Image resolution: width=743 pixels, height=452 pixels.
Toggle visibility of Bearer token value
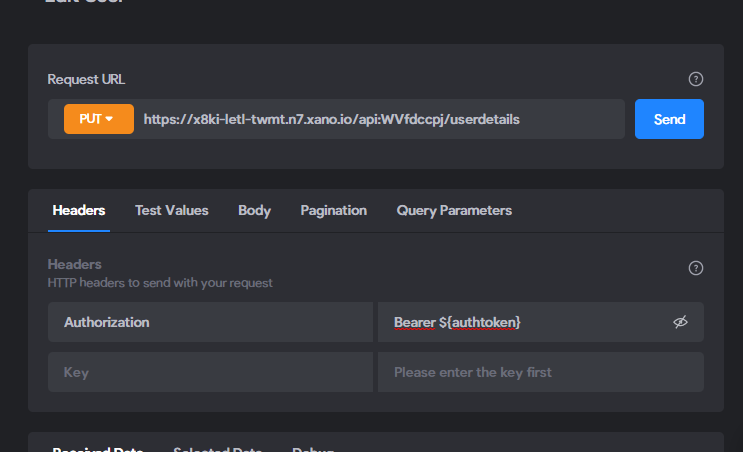click(x=680, y=322)
